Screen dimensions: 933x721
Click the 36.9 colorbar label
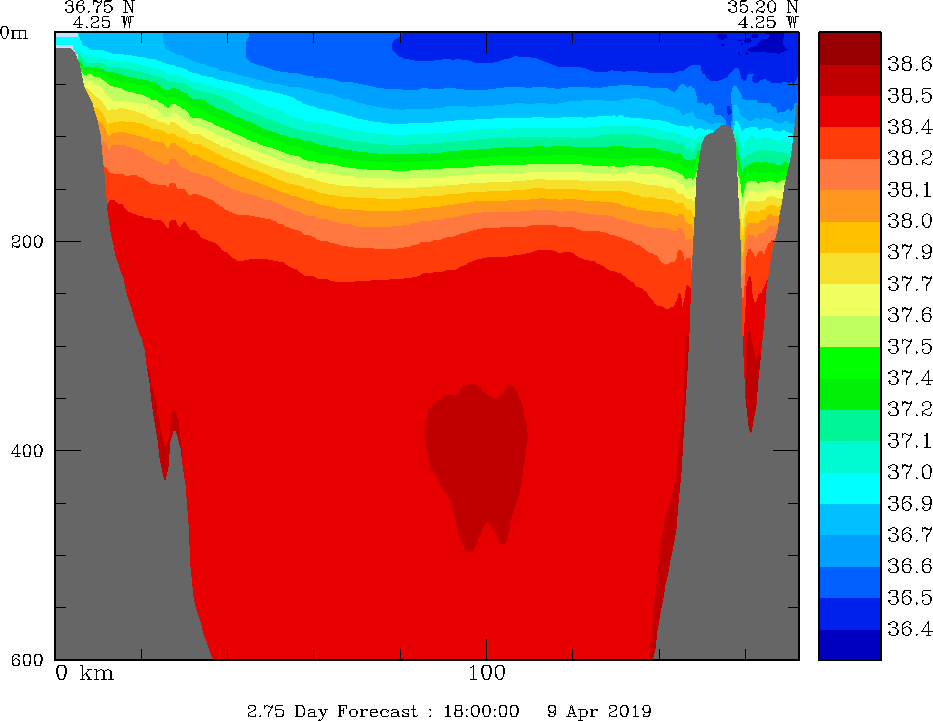point(909,504)
